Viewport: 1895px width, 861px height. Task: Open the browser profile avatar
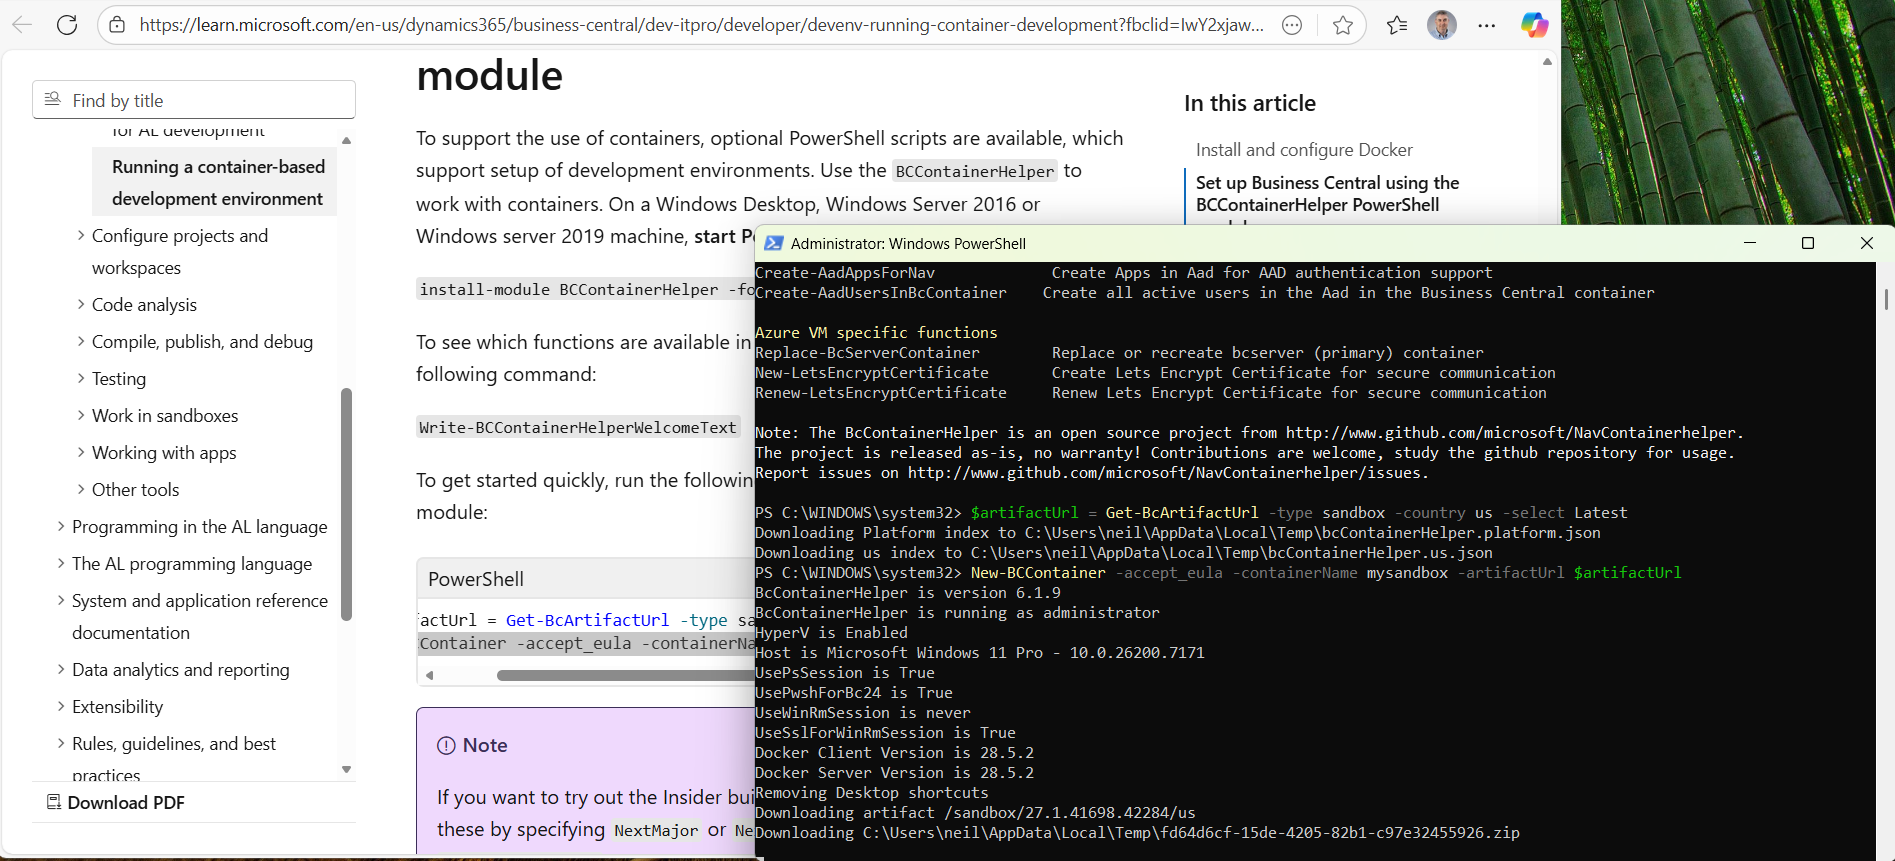(1442, 25)
